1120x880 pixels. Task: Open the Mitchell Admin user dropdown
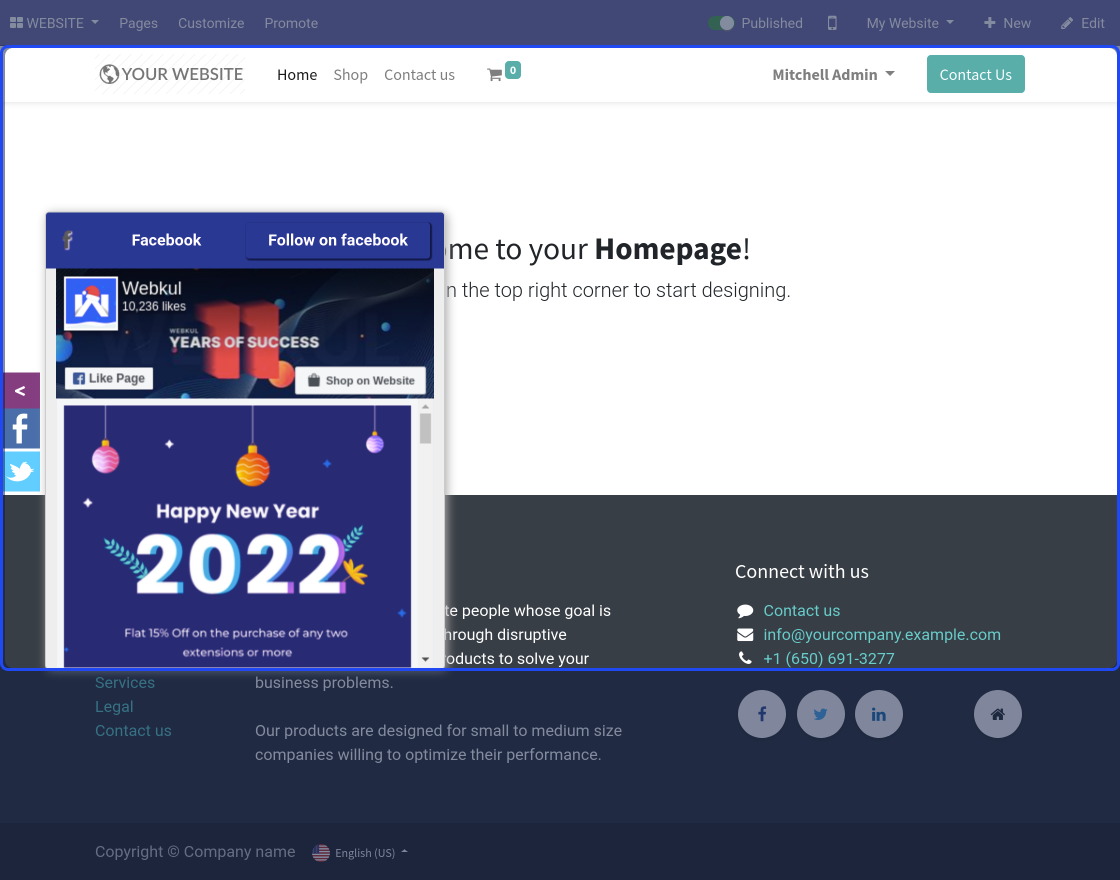834,74
